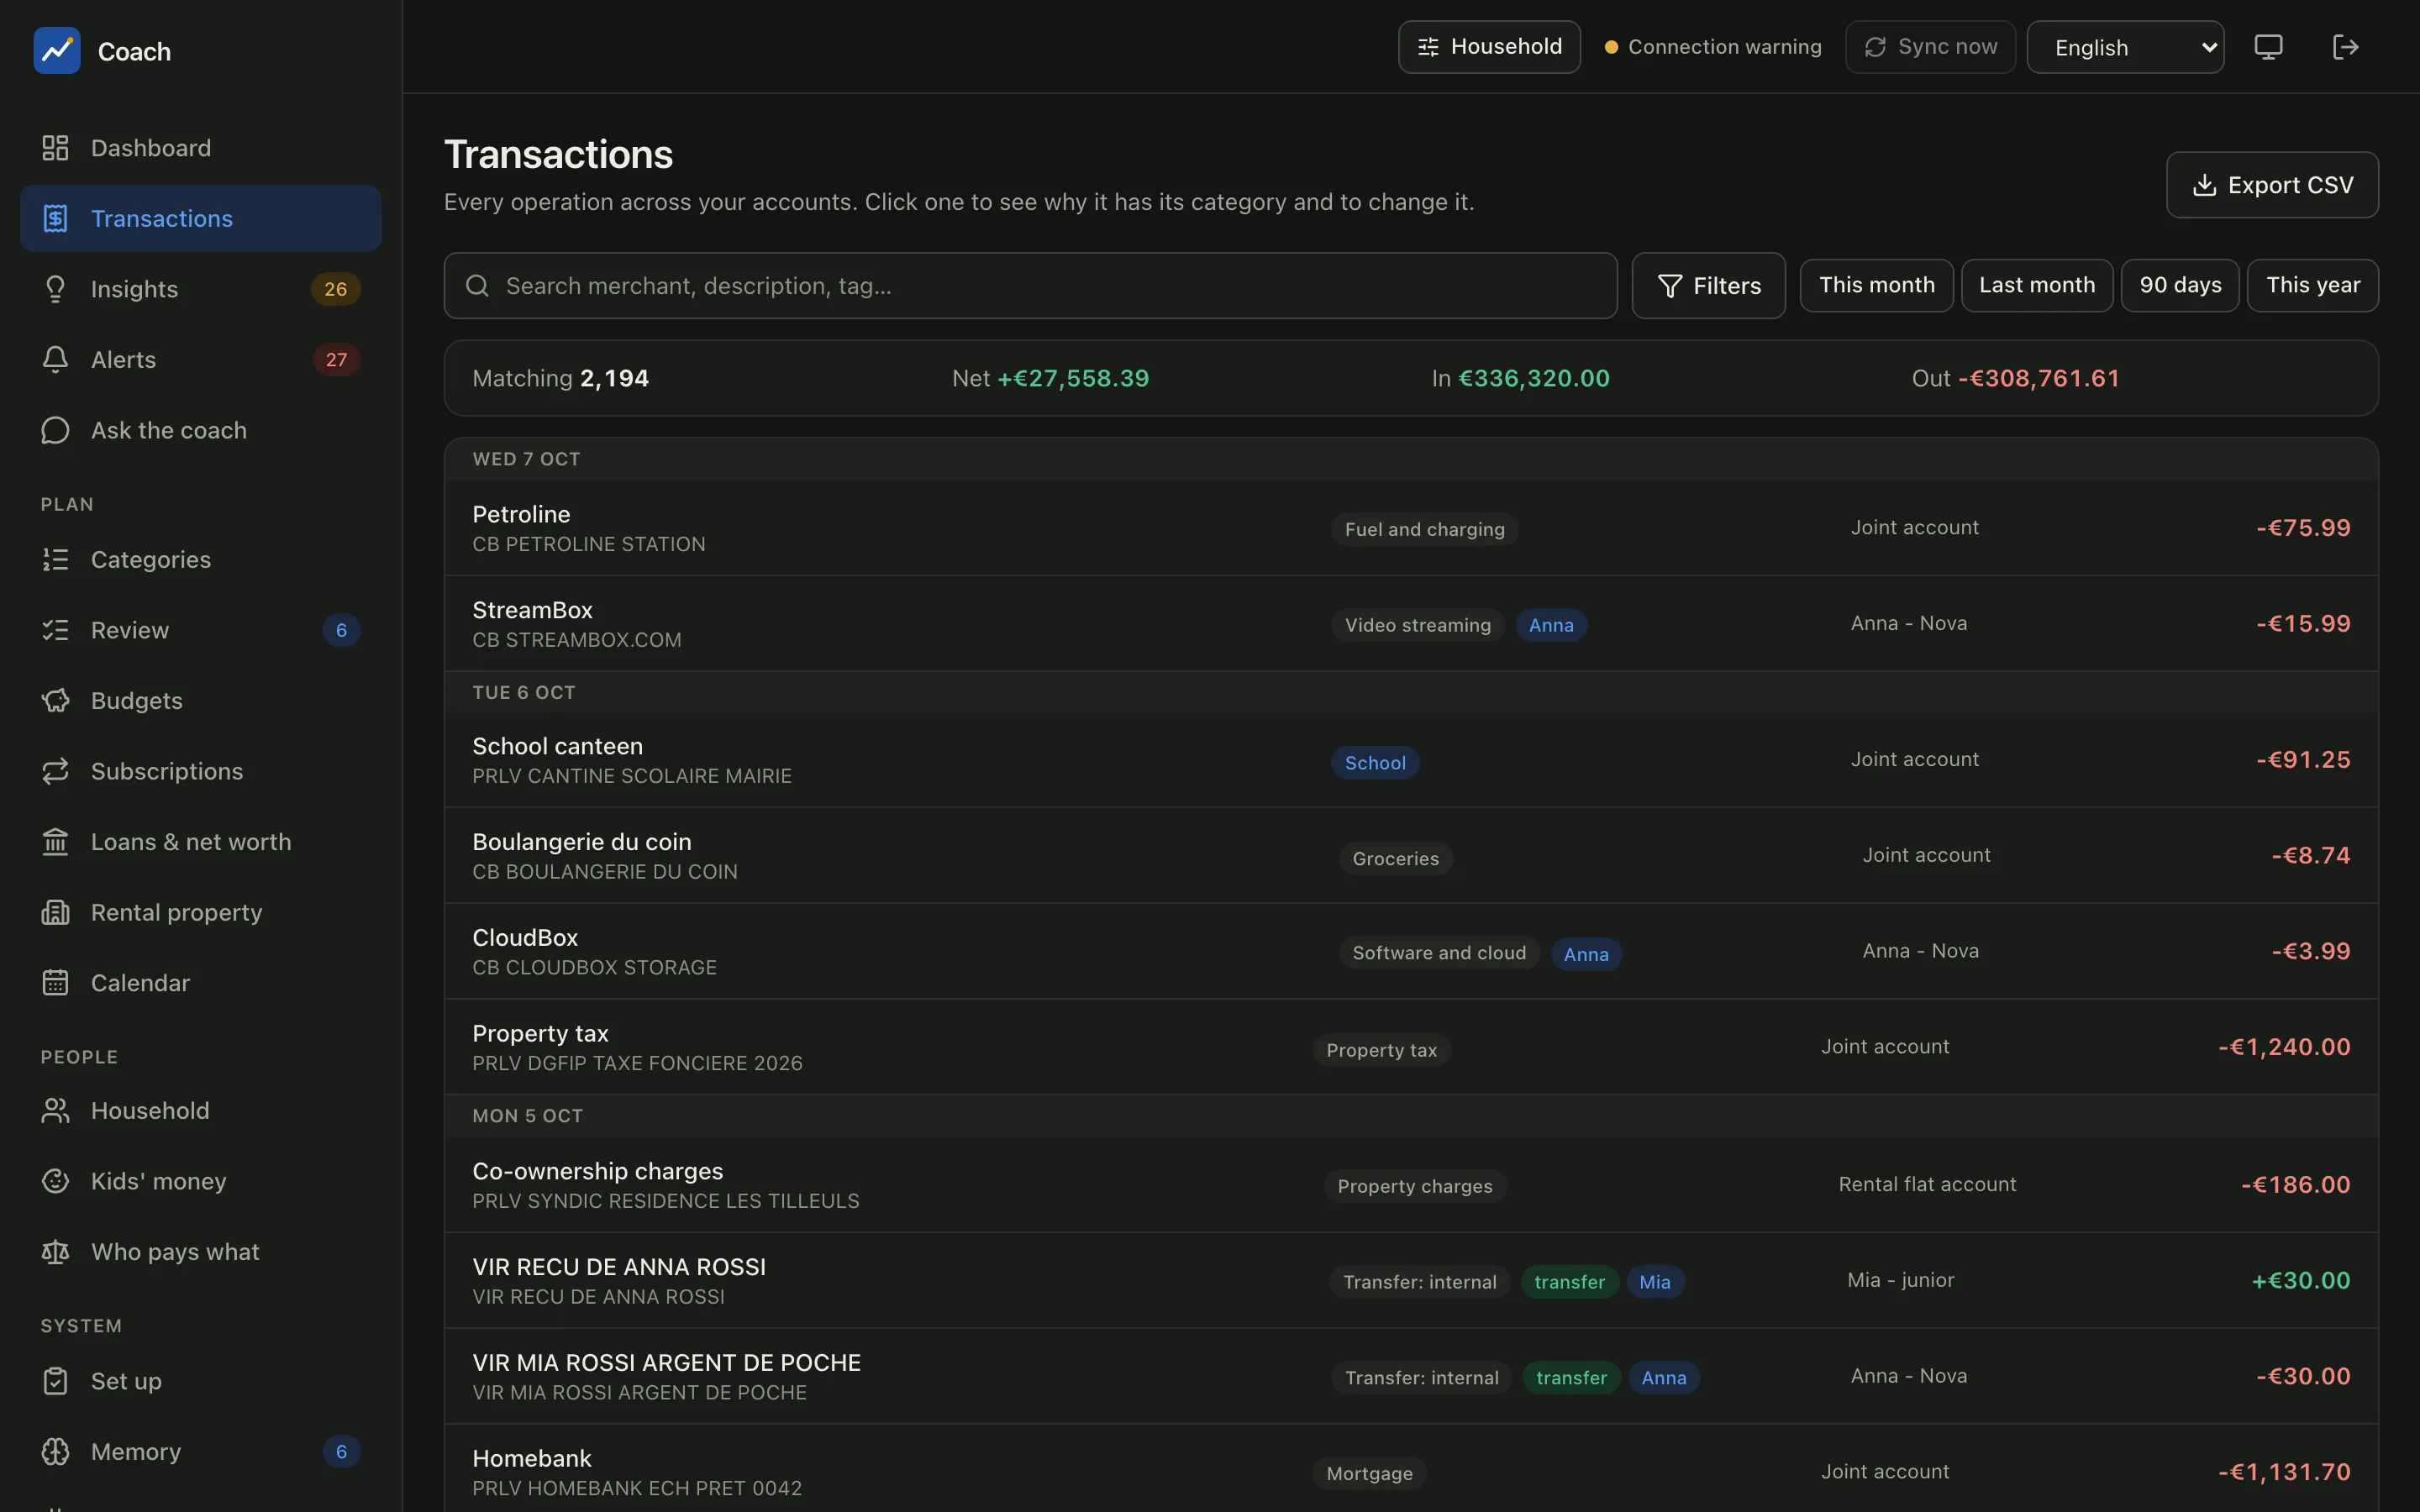2420x1512 pixels.
Task: Open the Filters panel
Action: tap(1708, 286)
